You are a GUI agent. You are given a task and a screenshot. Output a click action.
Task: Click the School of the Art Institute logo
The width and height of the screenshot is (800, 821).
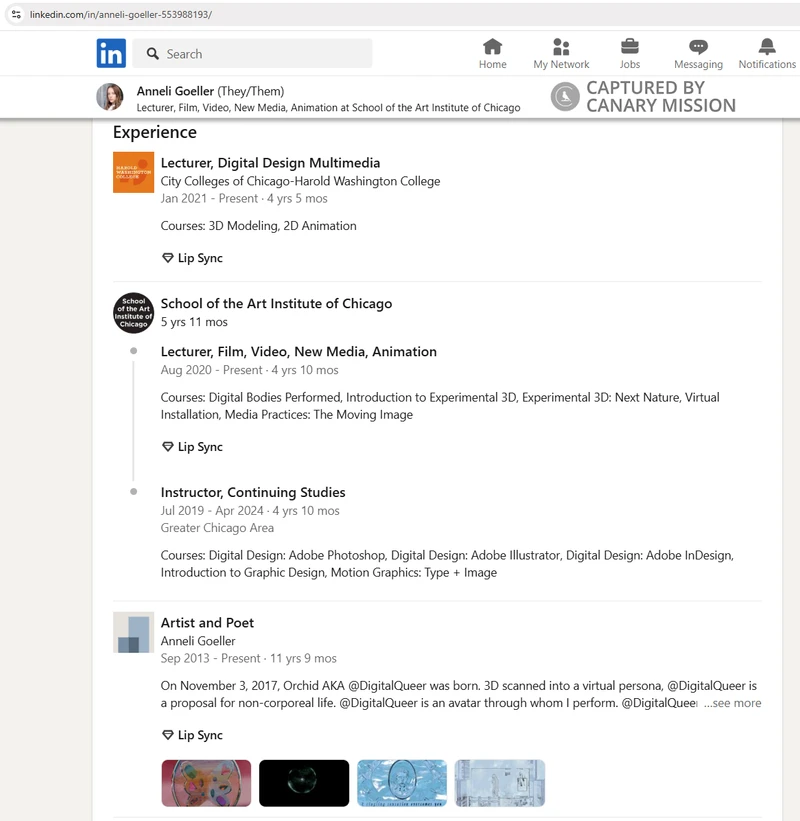tap(134, 313)
